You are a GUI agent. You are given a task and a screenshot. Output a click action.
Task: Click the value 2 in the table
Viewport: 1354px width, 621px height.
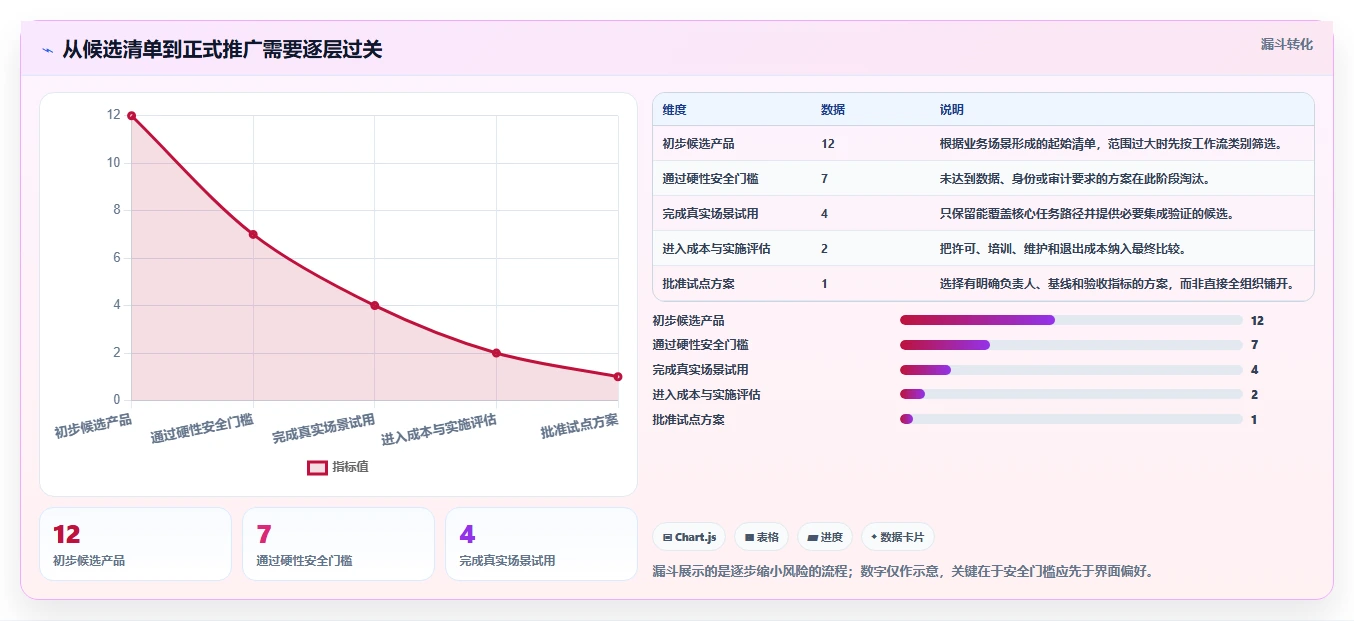click(x=825, y=249)
